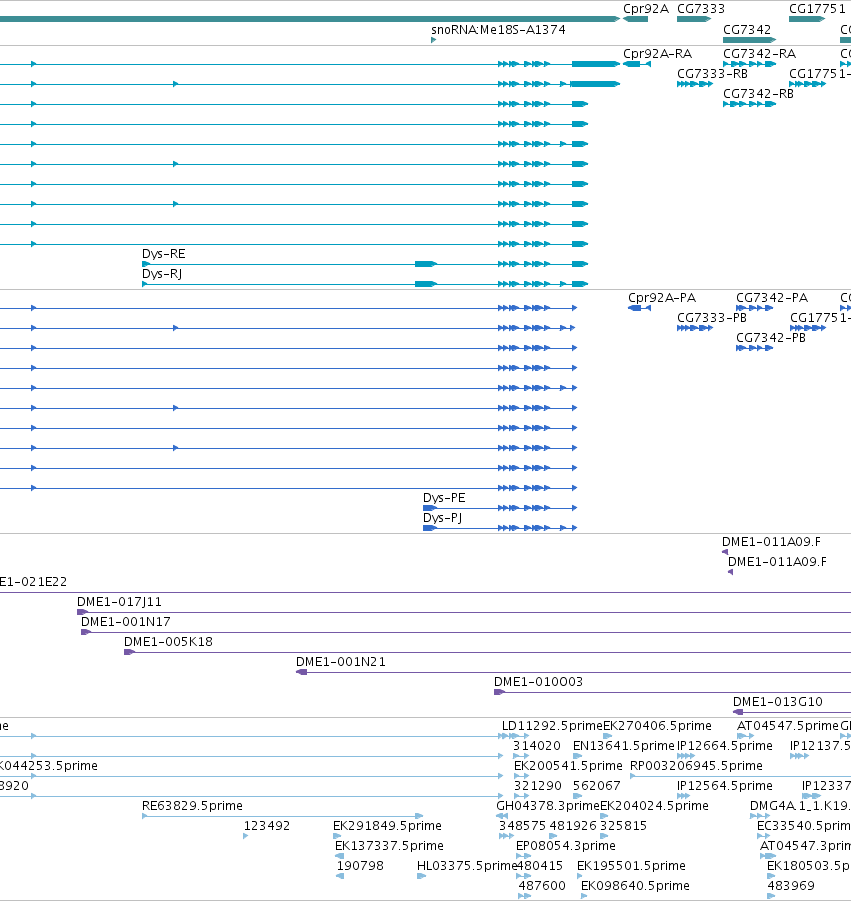
Task: Click the Cpr92A gene label
Action: point(646,9)
